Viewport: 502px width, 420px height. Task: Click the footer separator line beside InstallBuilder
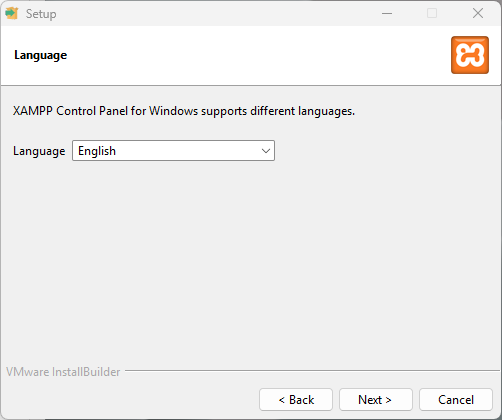coord(312,370)
